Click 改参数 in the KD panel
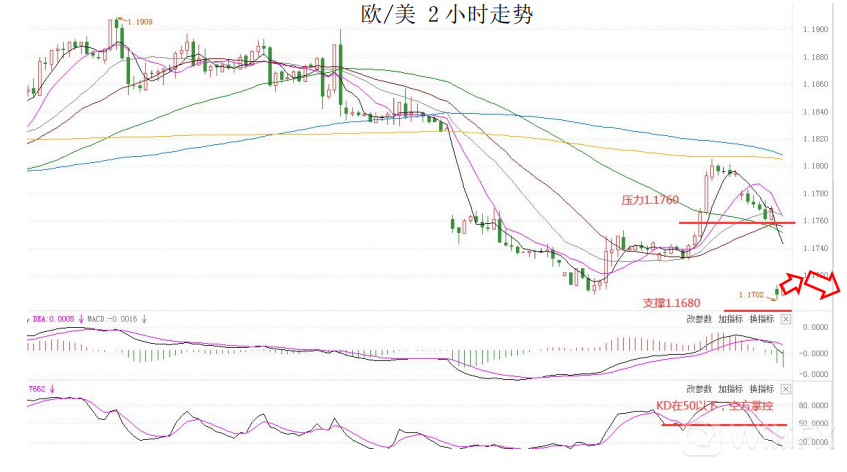The image size is (847, 472). tap(699, 389)
